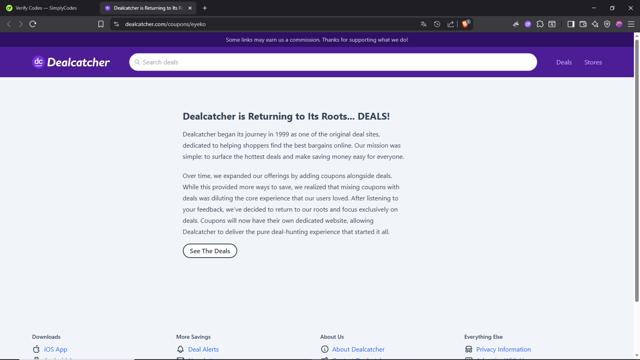
Task: Go forward in browser history
Action: tap(20, 24)
